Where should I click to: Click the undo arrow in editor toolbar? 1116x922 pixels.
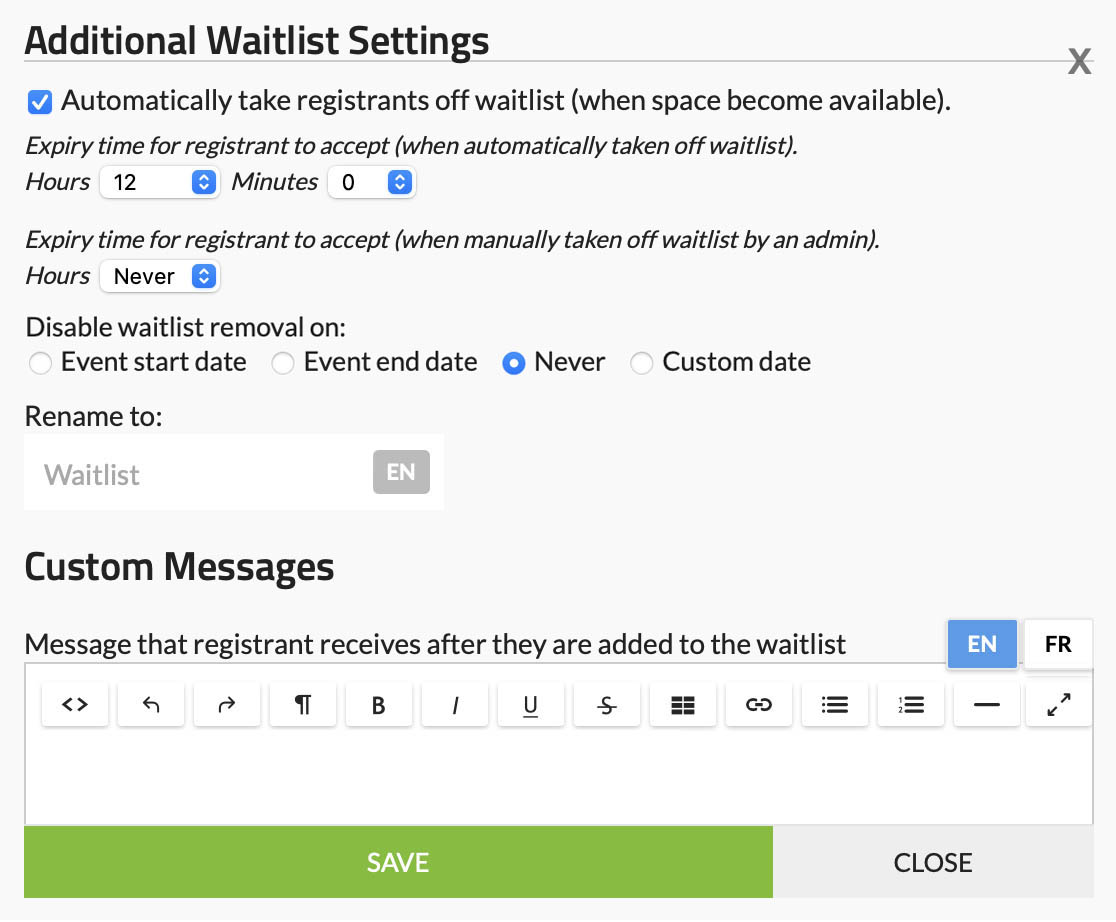tap(151, 705)
